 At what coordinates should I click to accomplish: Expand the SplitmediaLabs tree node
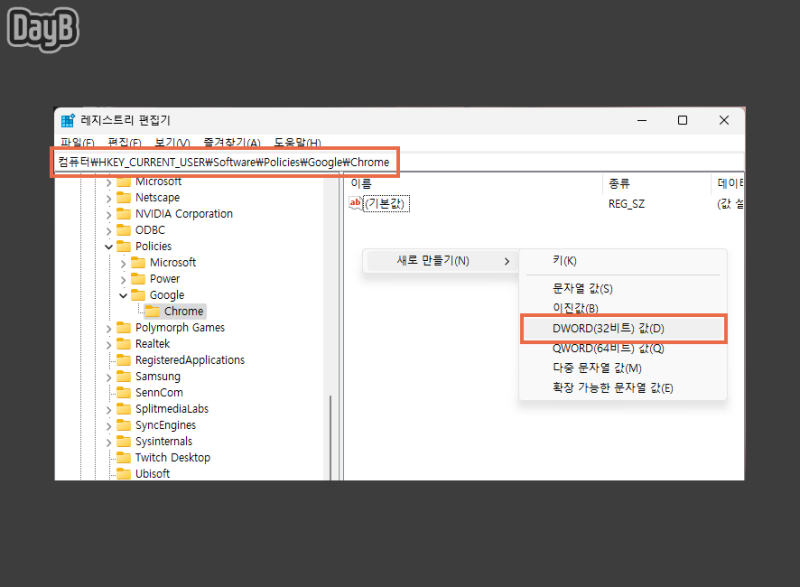click(x=109, y=410)
